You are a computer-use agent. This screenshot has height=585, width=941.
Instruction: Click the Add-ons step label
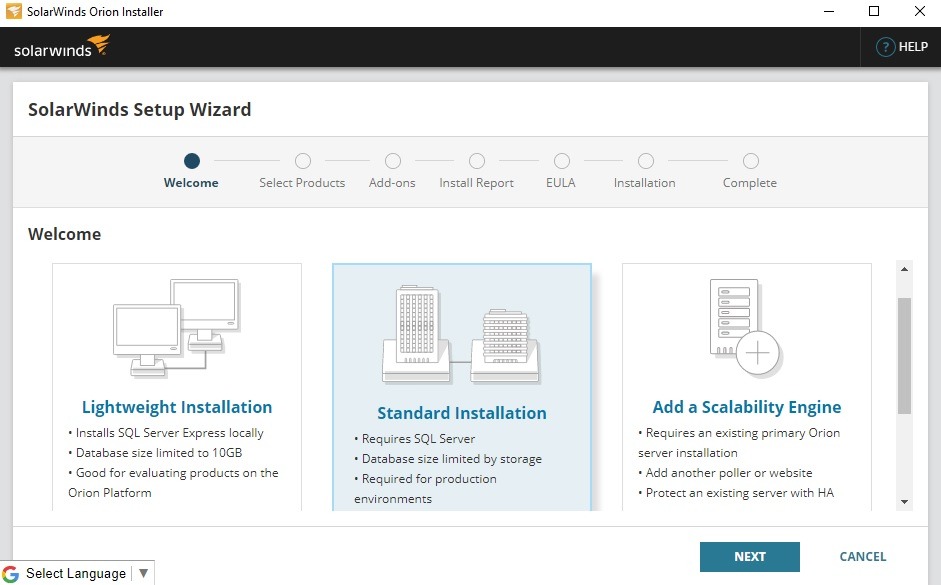[x=392, y=182]
